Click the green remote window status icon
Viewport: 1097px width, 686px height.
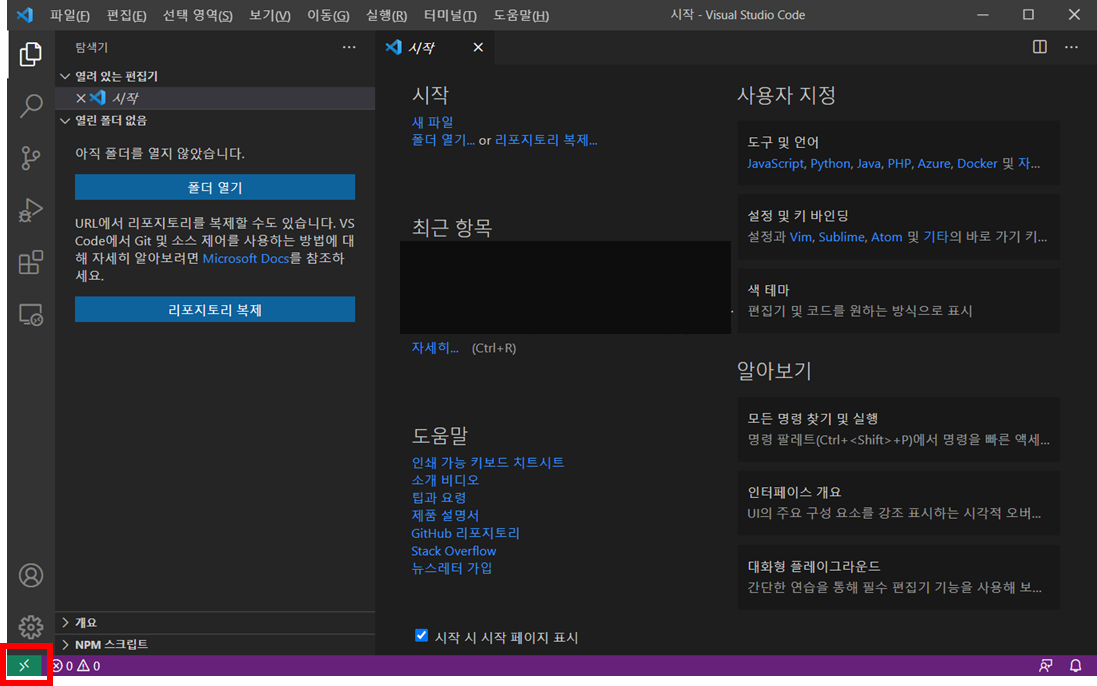tap(24, 665)
